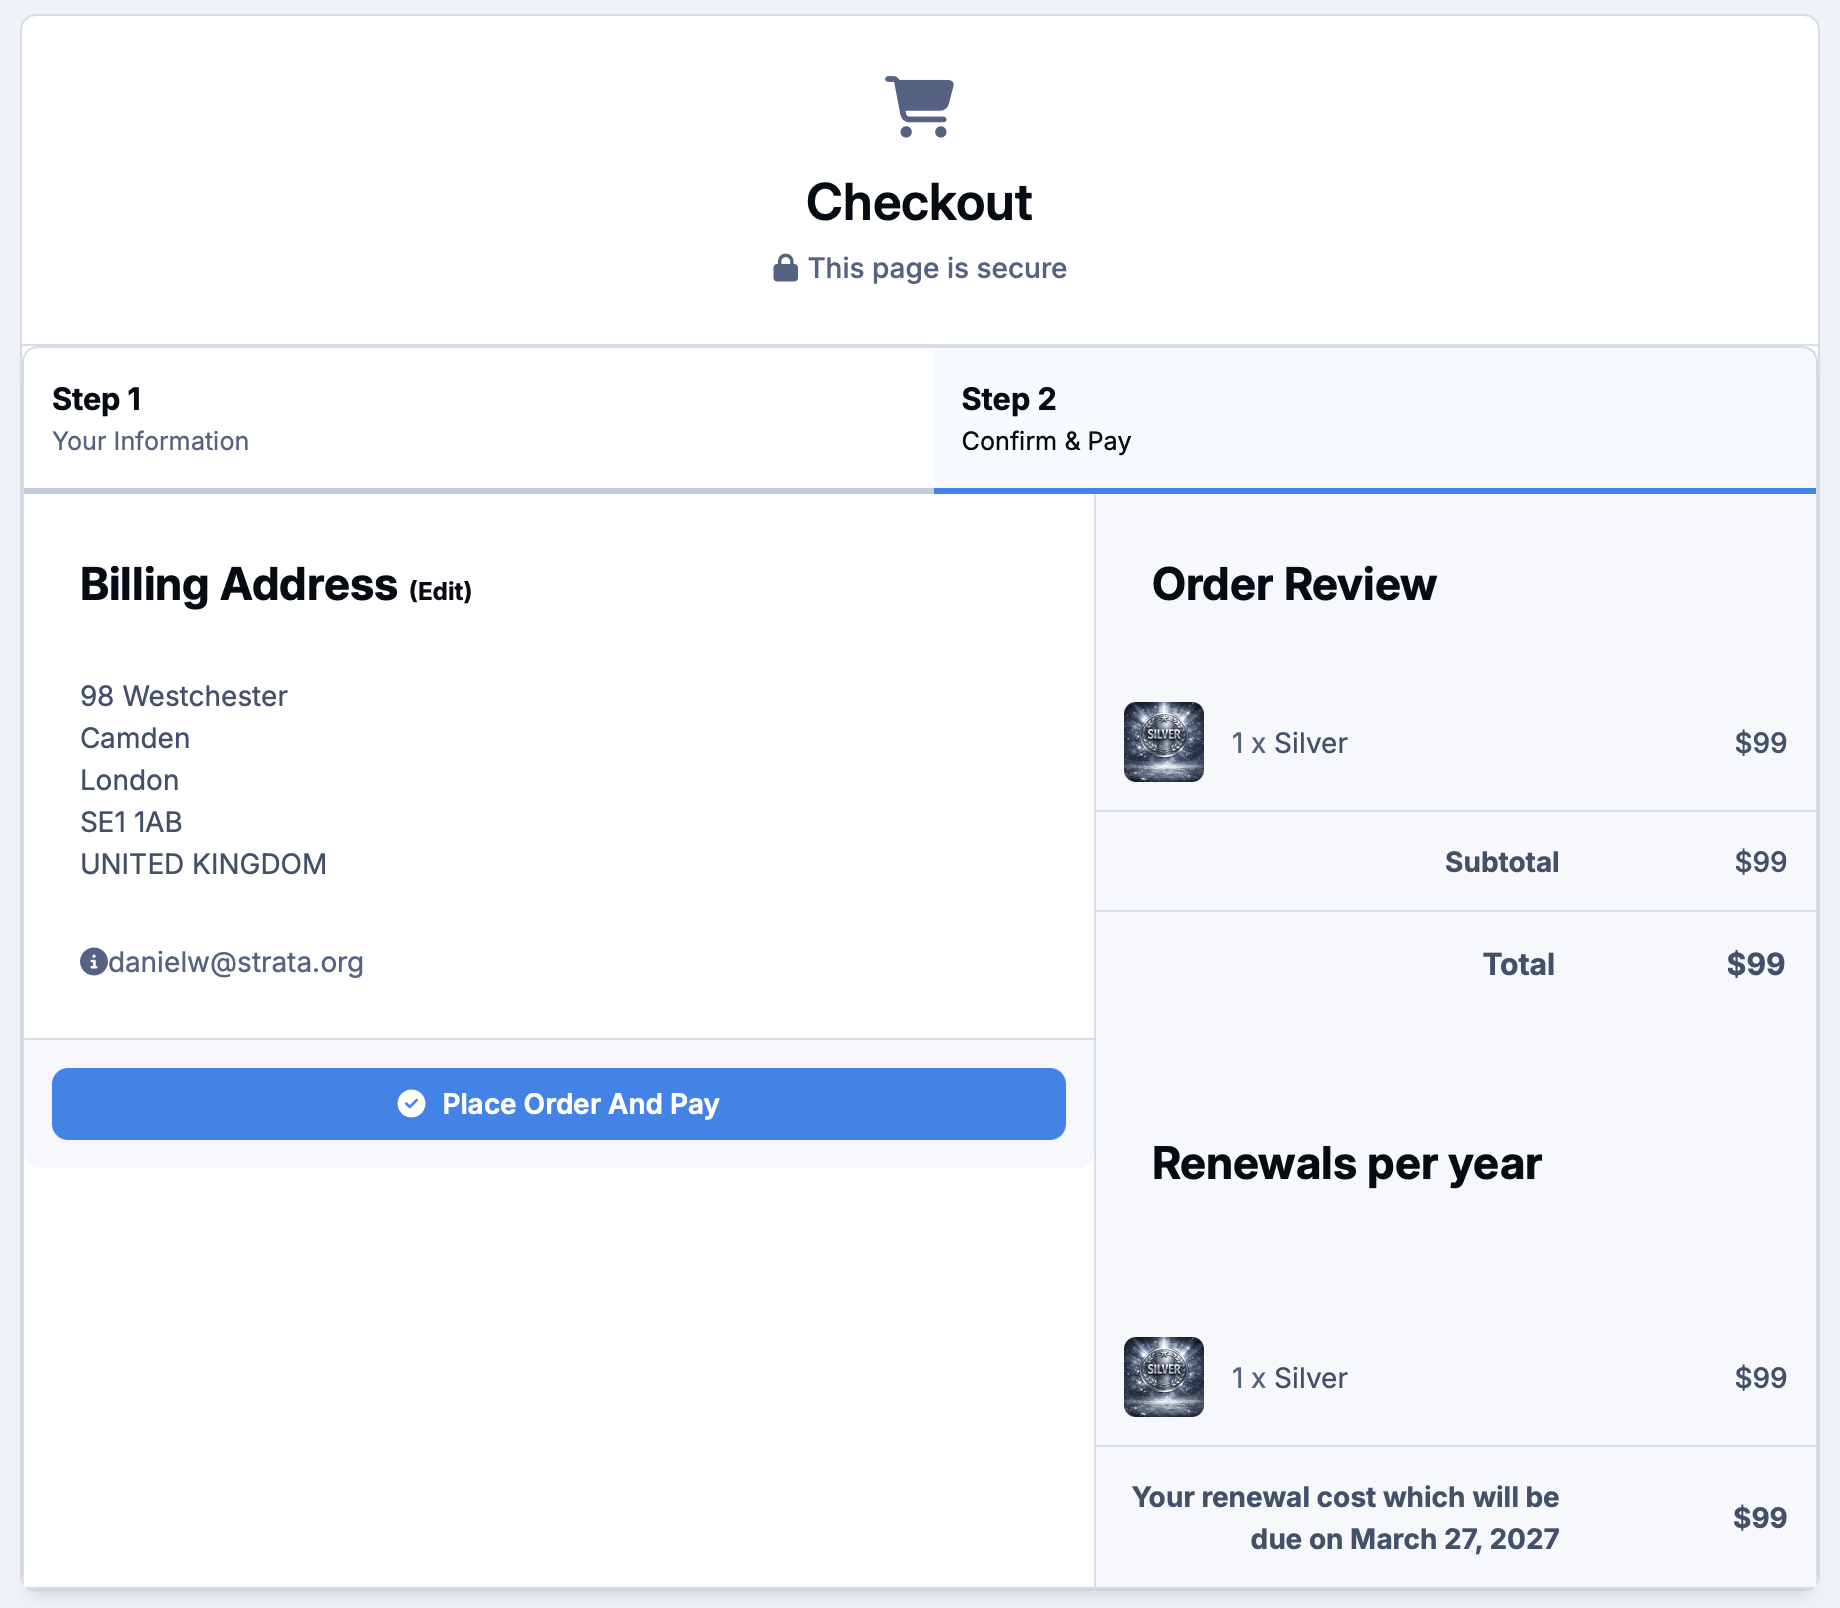Click the 98 Westchester address line
The width and height of the screenshot is (1840, 1608).
[184, 696]
